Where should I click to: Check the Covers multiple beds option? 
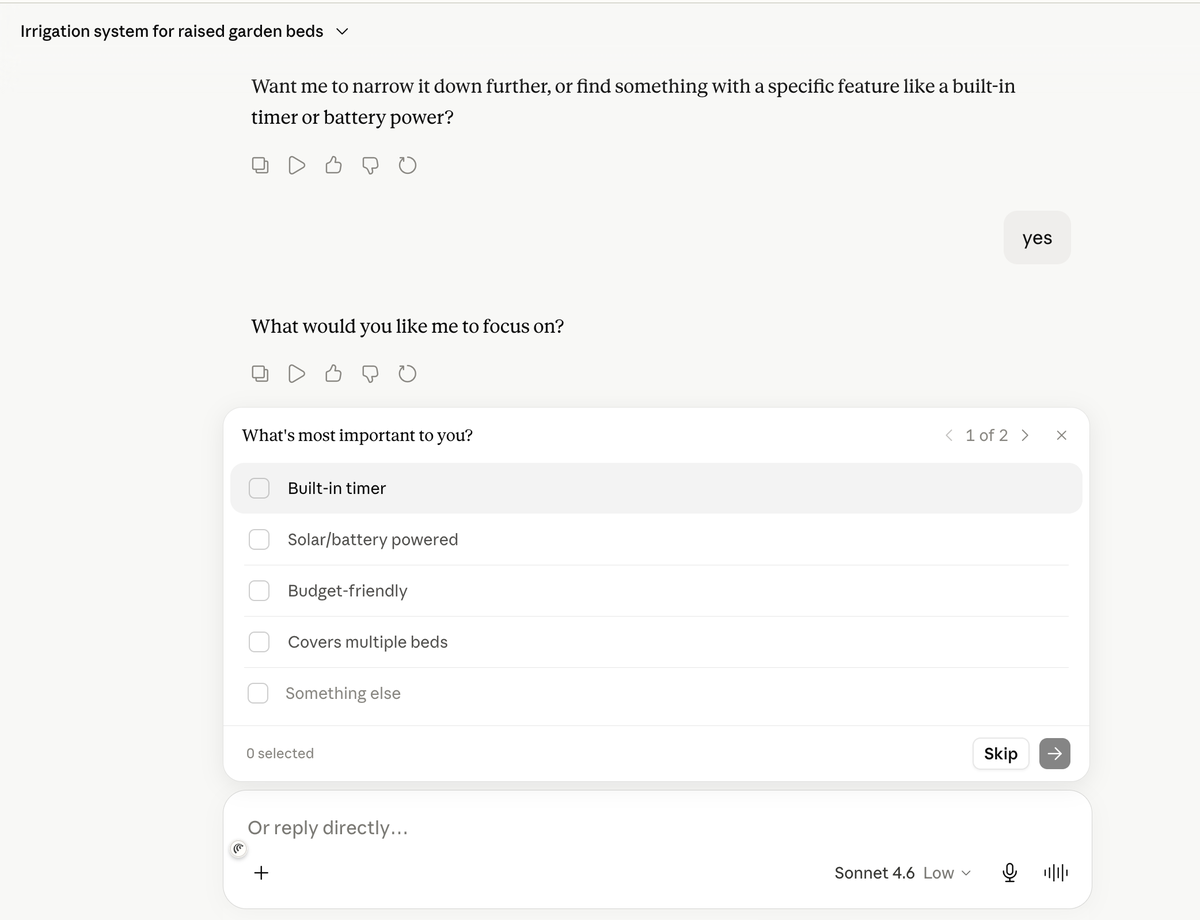click(x=259, y=642)
